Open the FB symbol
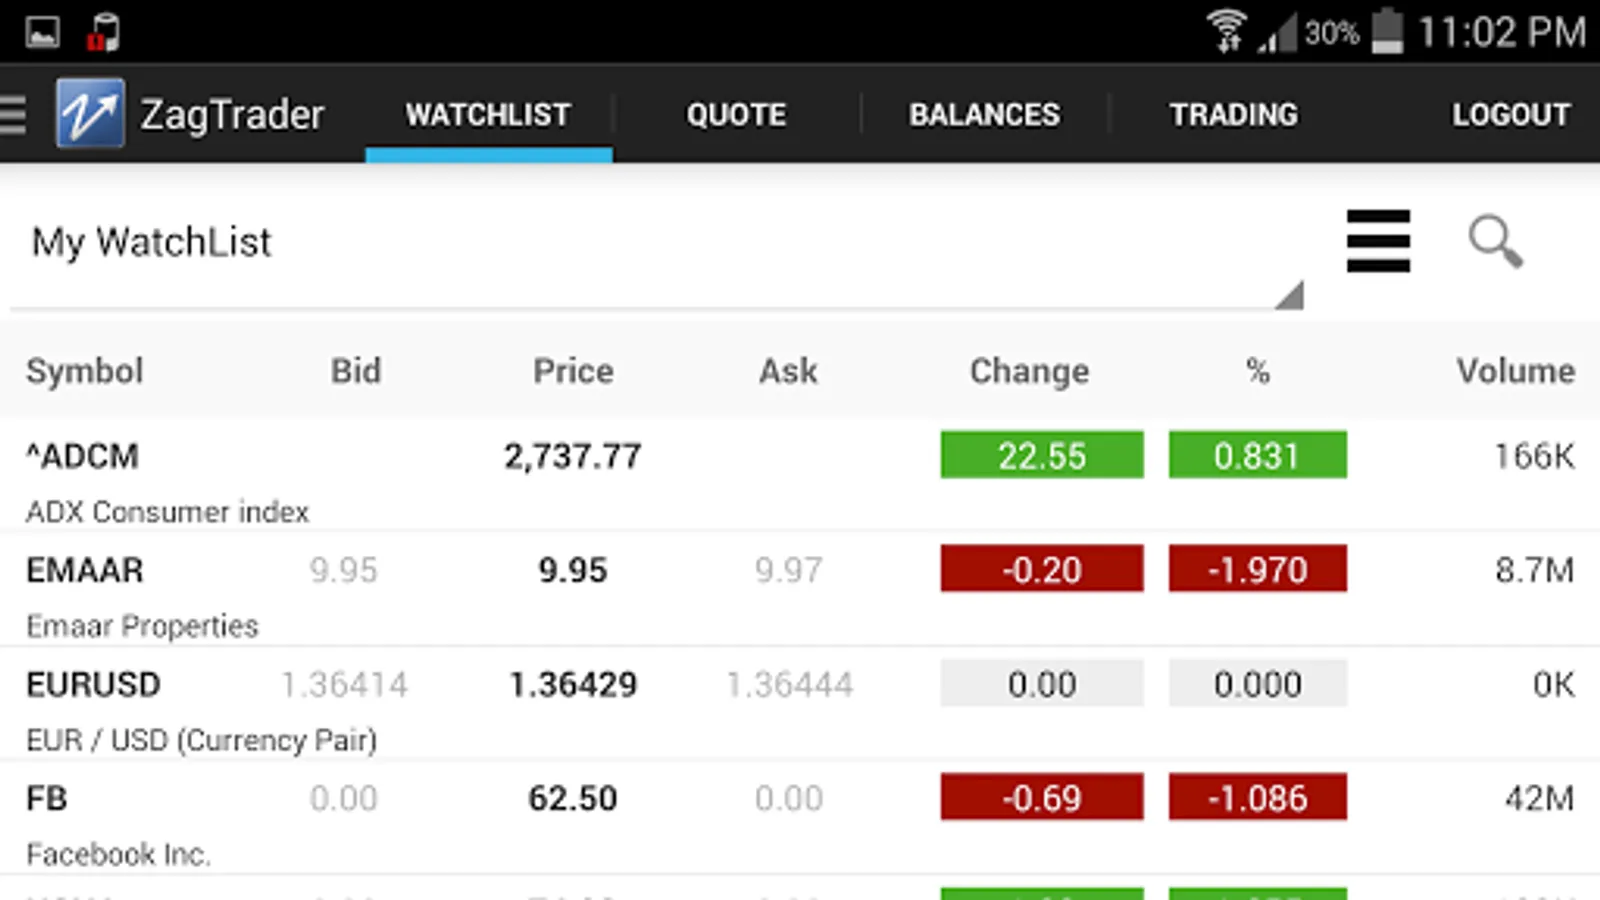This screenshot has width=1600, height=900. (47, 798)
